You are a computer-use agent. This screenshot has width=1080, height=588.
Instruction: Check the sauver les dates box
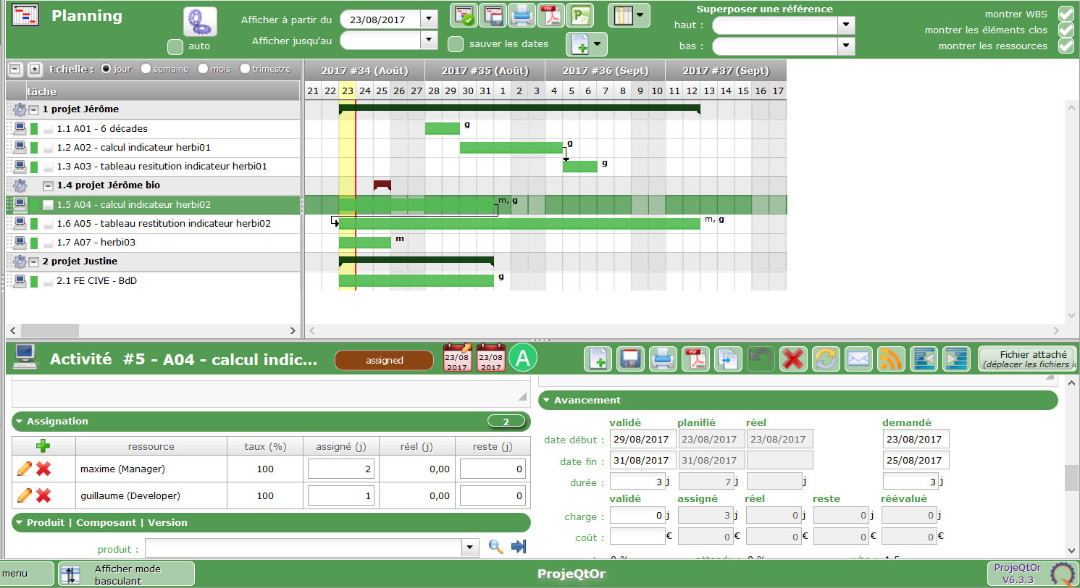coord(456,44)
